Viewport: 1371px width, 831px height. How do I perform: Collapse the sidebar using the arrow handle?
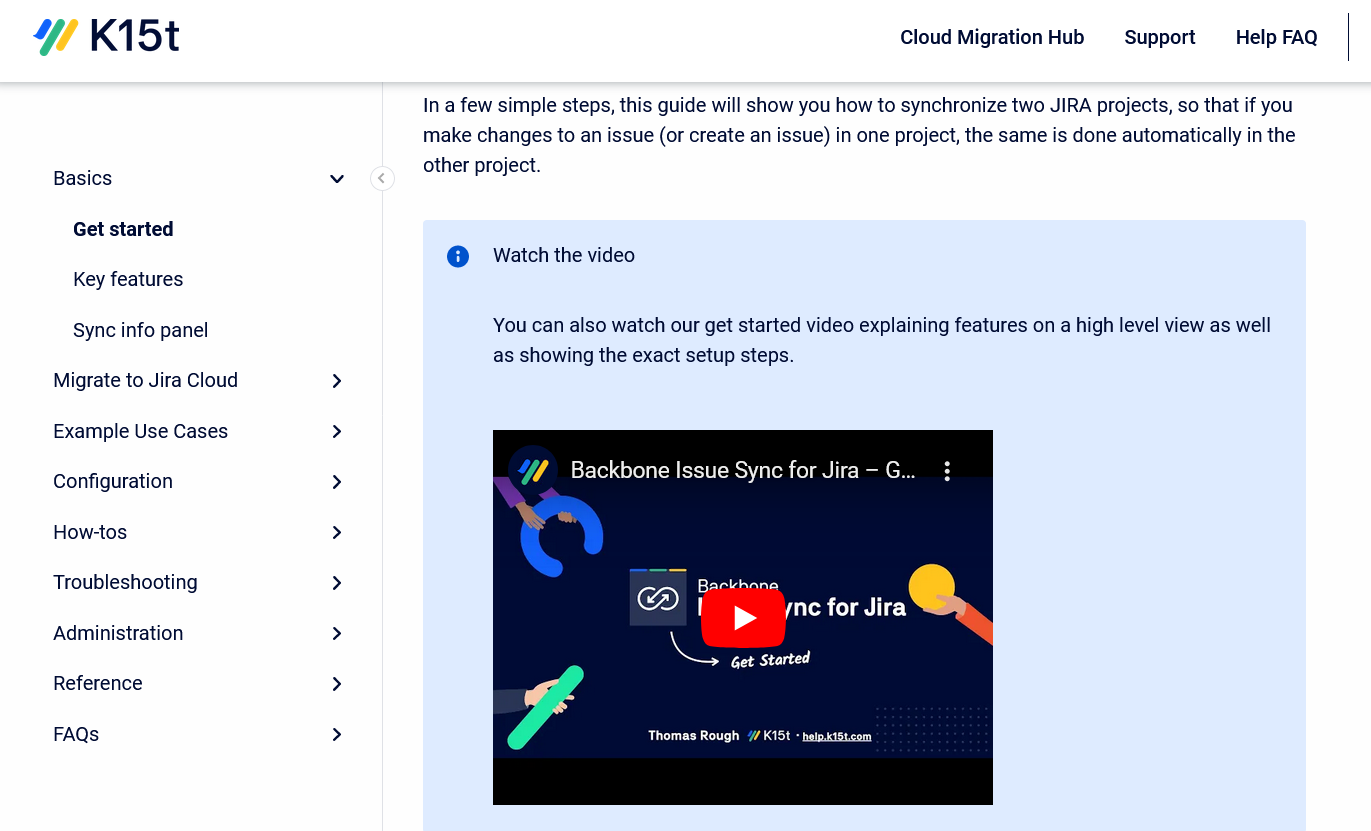pos(382,178)
